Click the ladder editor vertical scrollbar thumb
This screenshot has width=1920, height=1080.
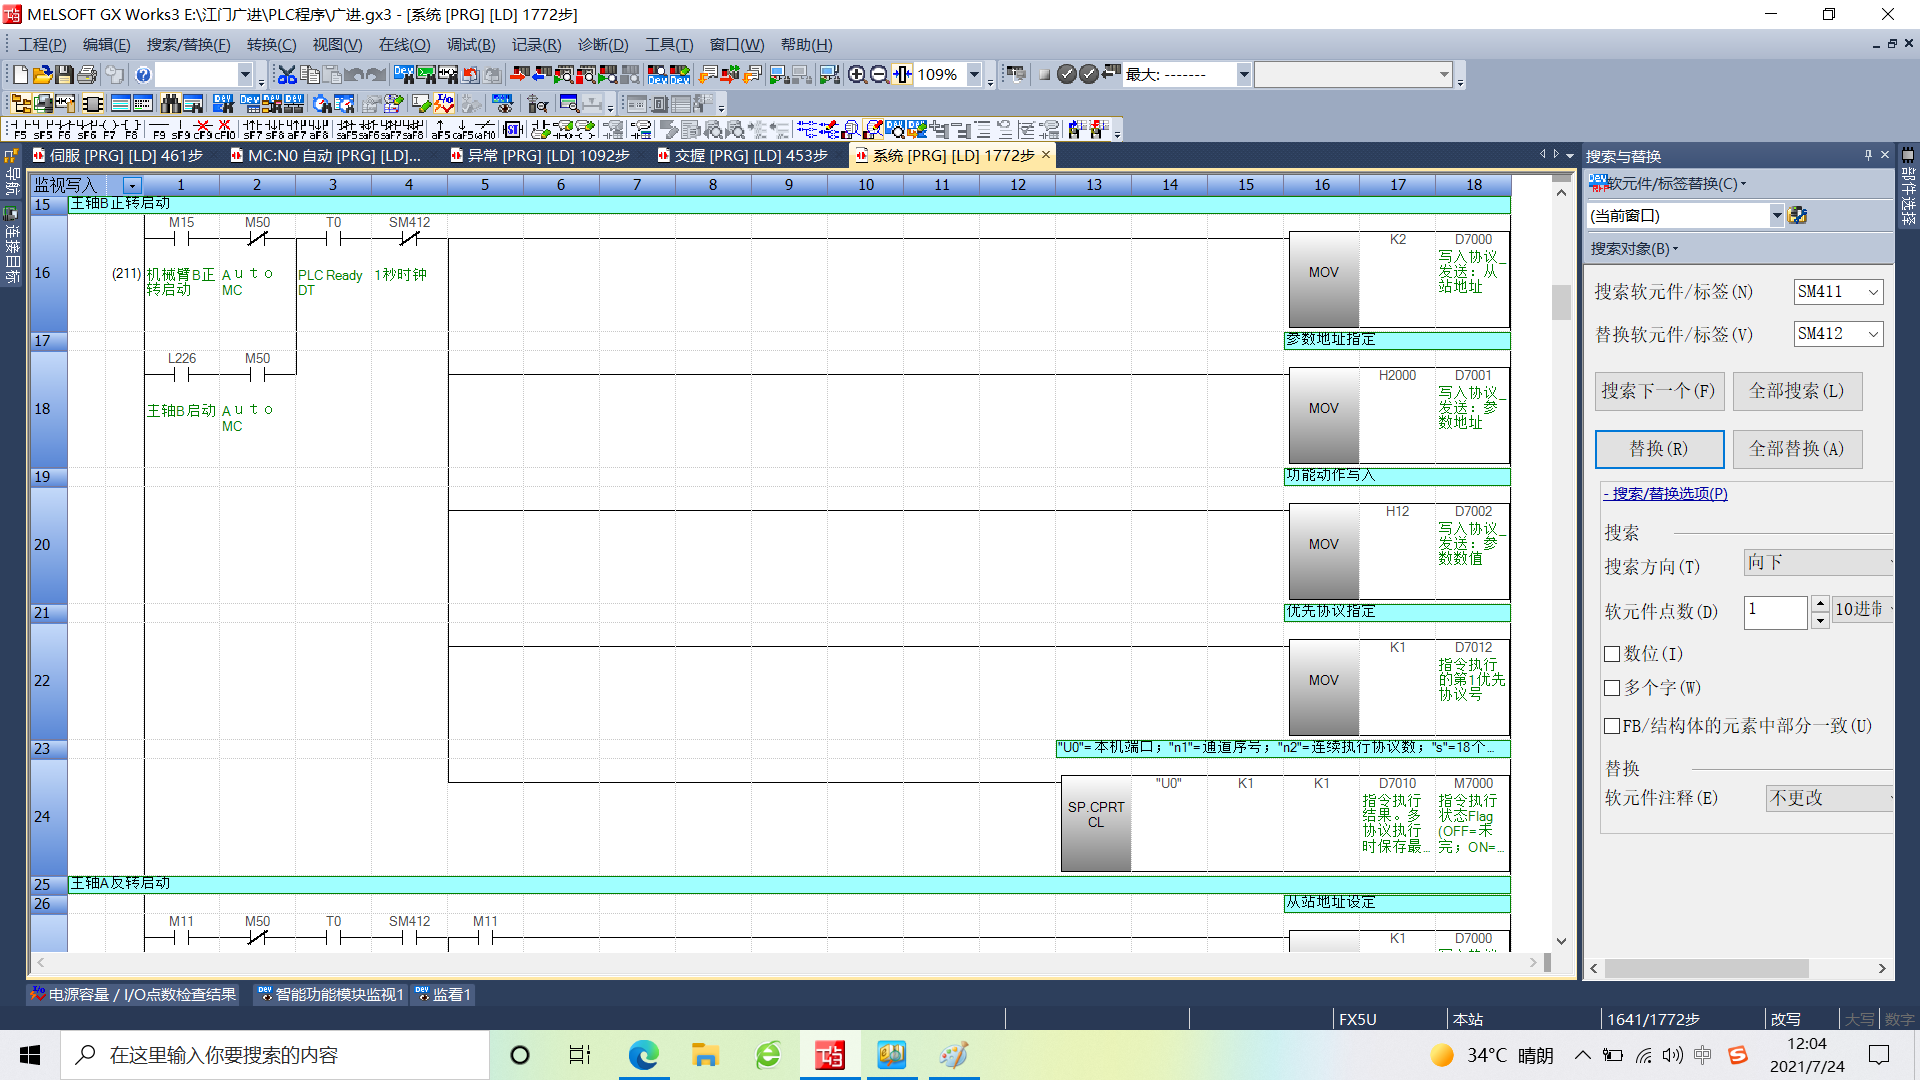point(1561,302)
